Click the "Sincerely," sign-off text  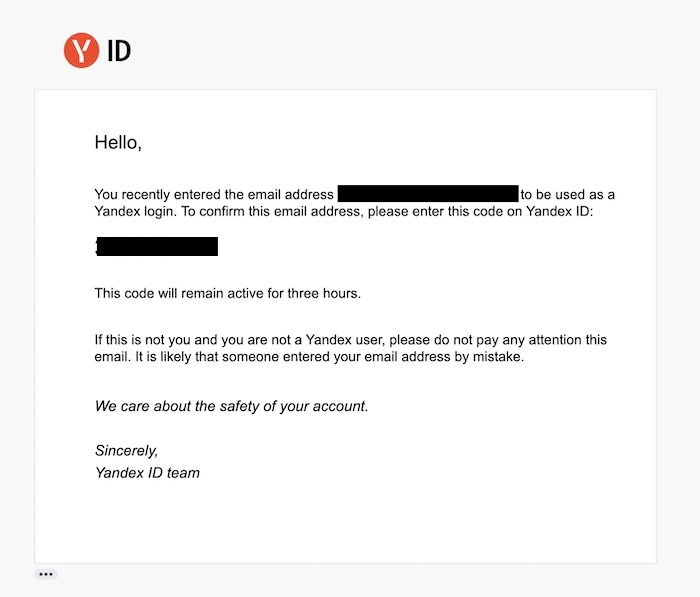126,451
